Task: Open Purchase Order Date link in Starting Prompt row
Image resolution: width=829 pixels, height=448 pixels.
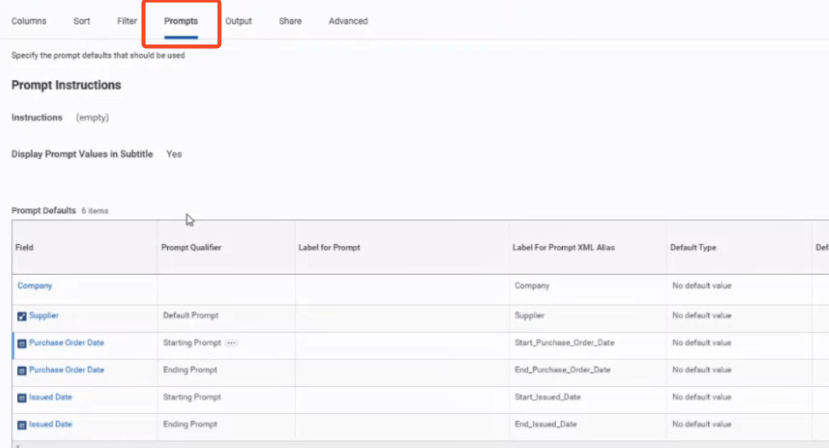Action: coord(67,343)
